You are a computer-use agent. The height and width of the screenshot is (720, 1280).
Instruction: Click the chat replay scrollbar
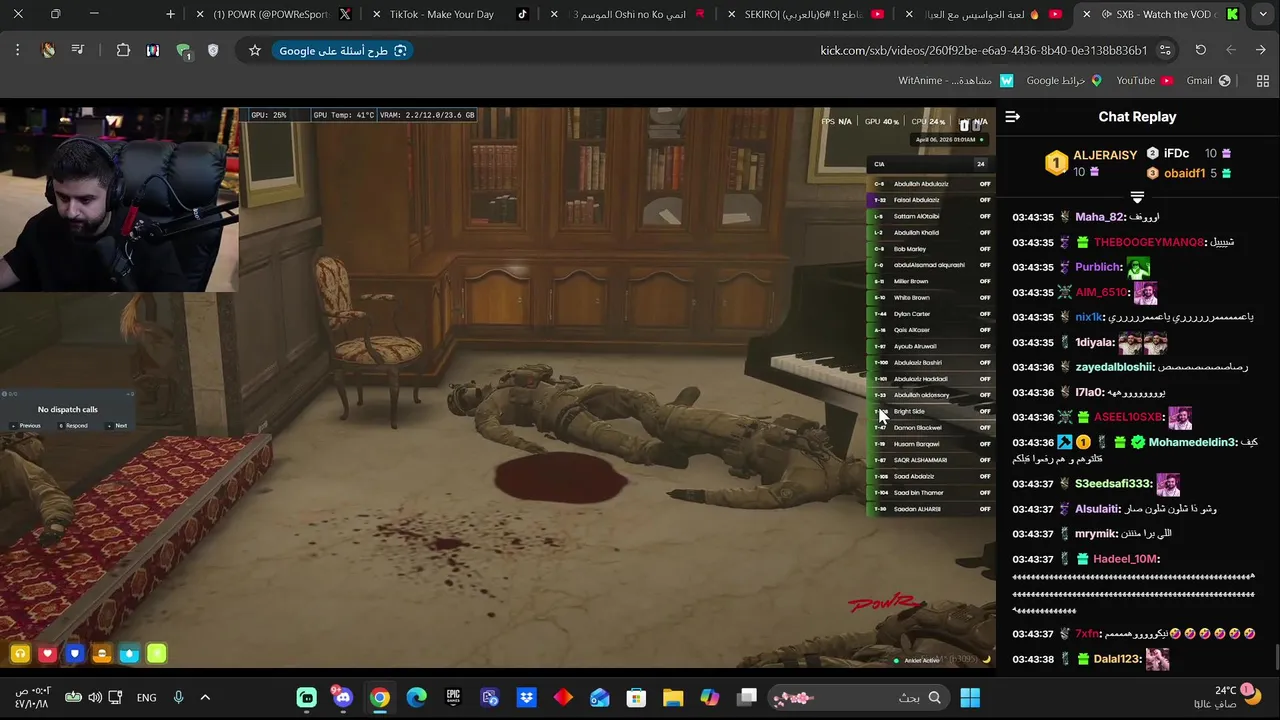(x=1275, y=658)
